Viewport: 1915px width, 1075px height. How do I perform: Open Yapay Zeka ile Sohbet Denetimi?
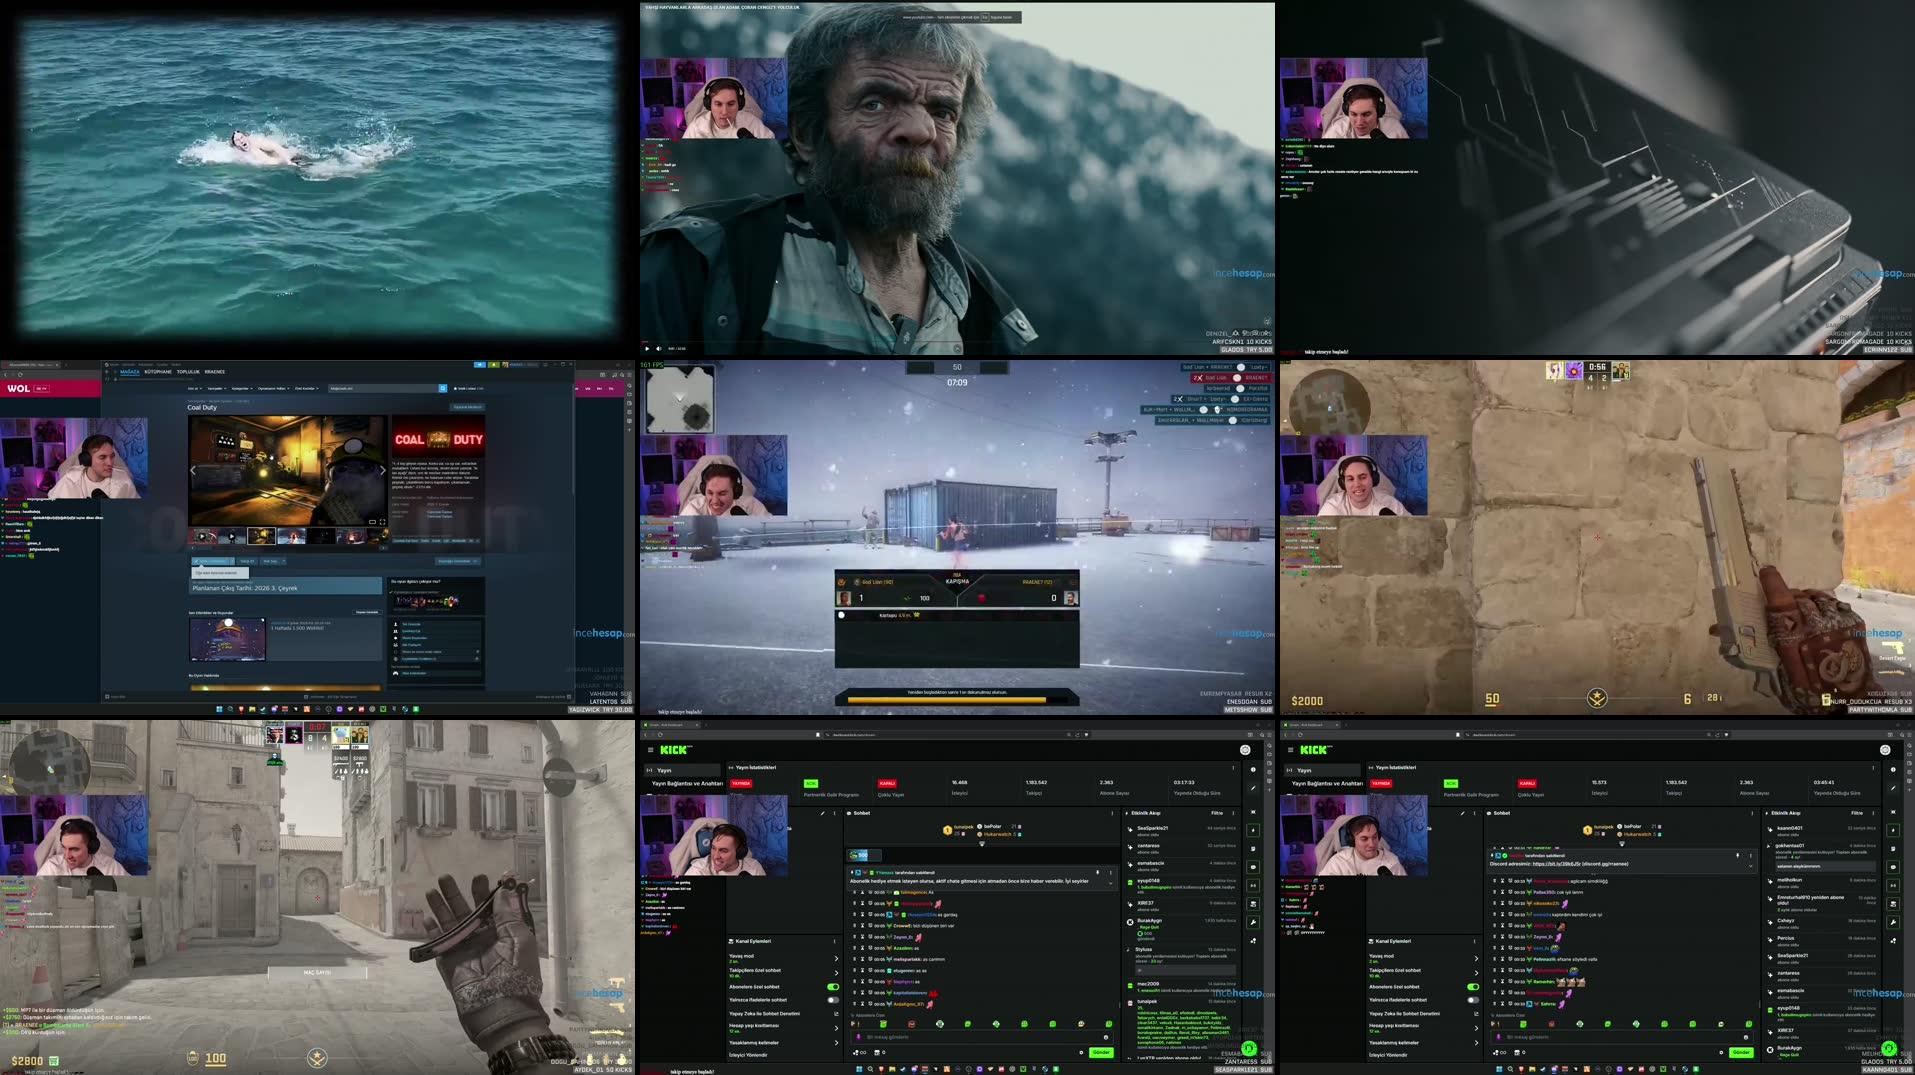click(765, 1014)
